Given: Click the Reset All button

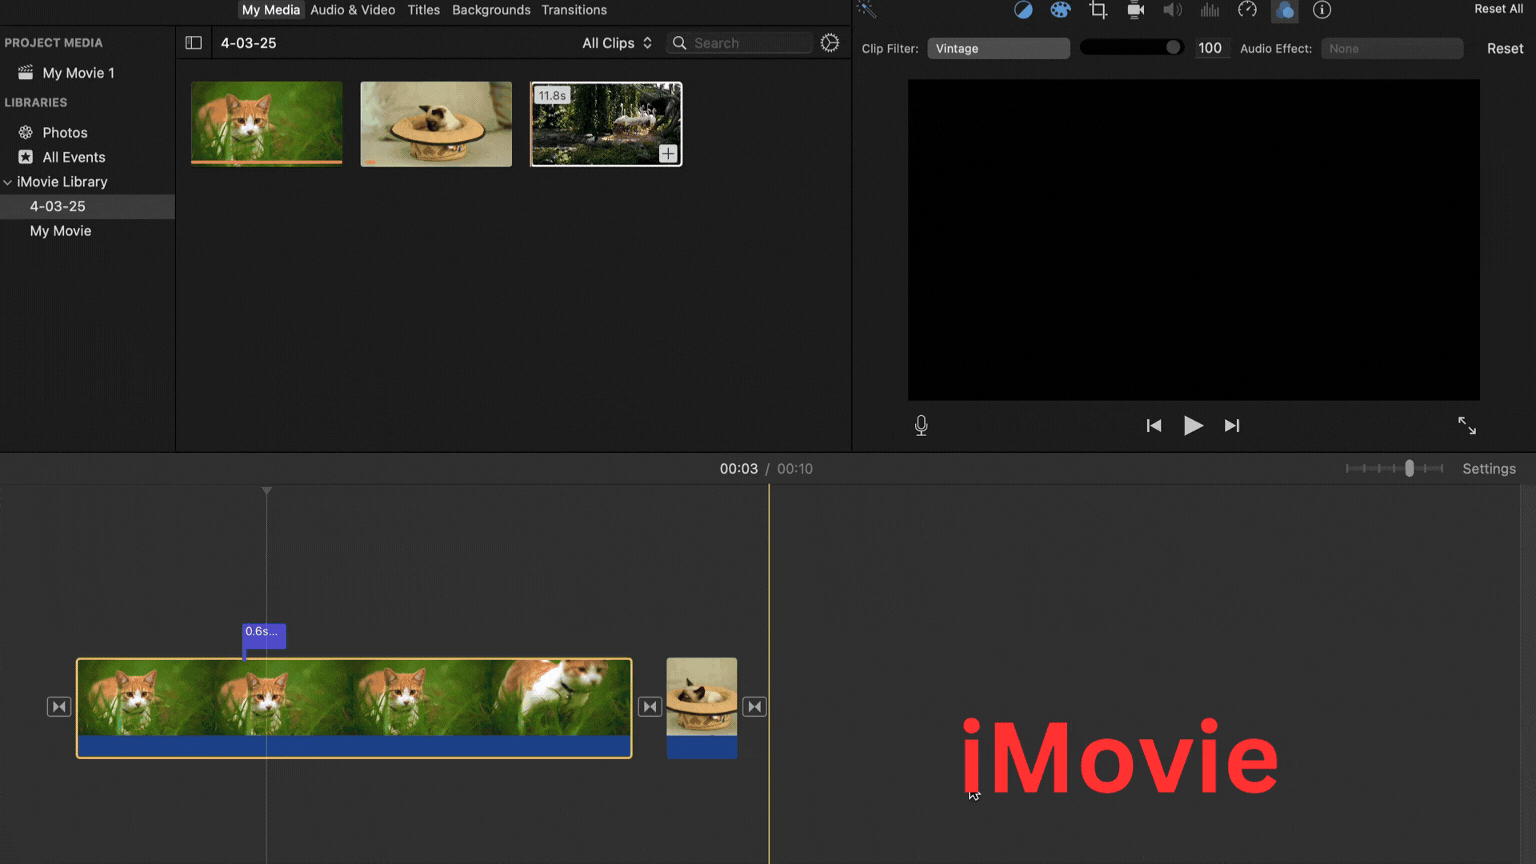Looking at the screenshot, I should (x=1499, y=9).
